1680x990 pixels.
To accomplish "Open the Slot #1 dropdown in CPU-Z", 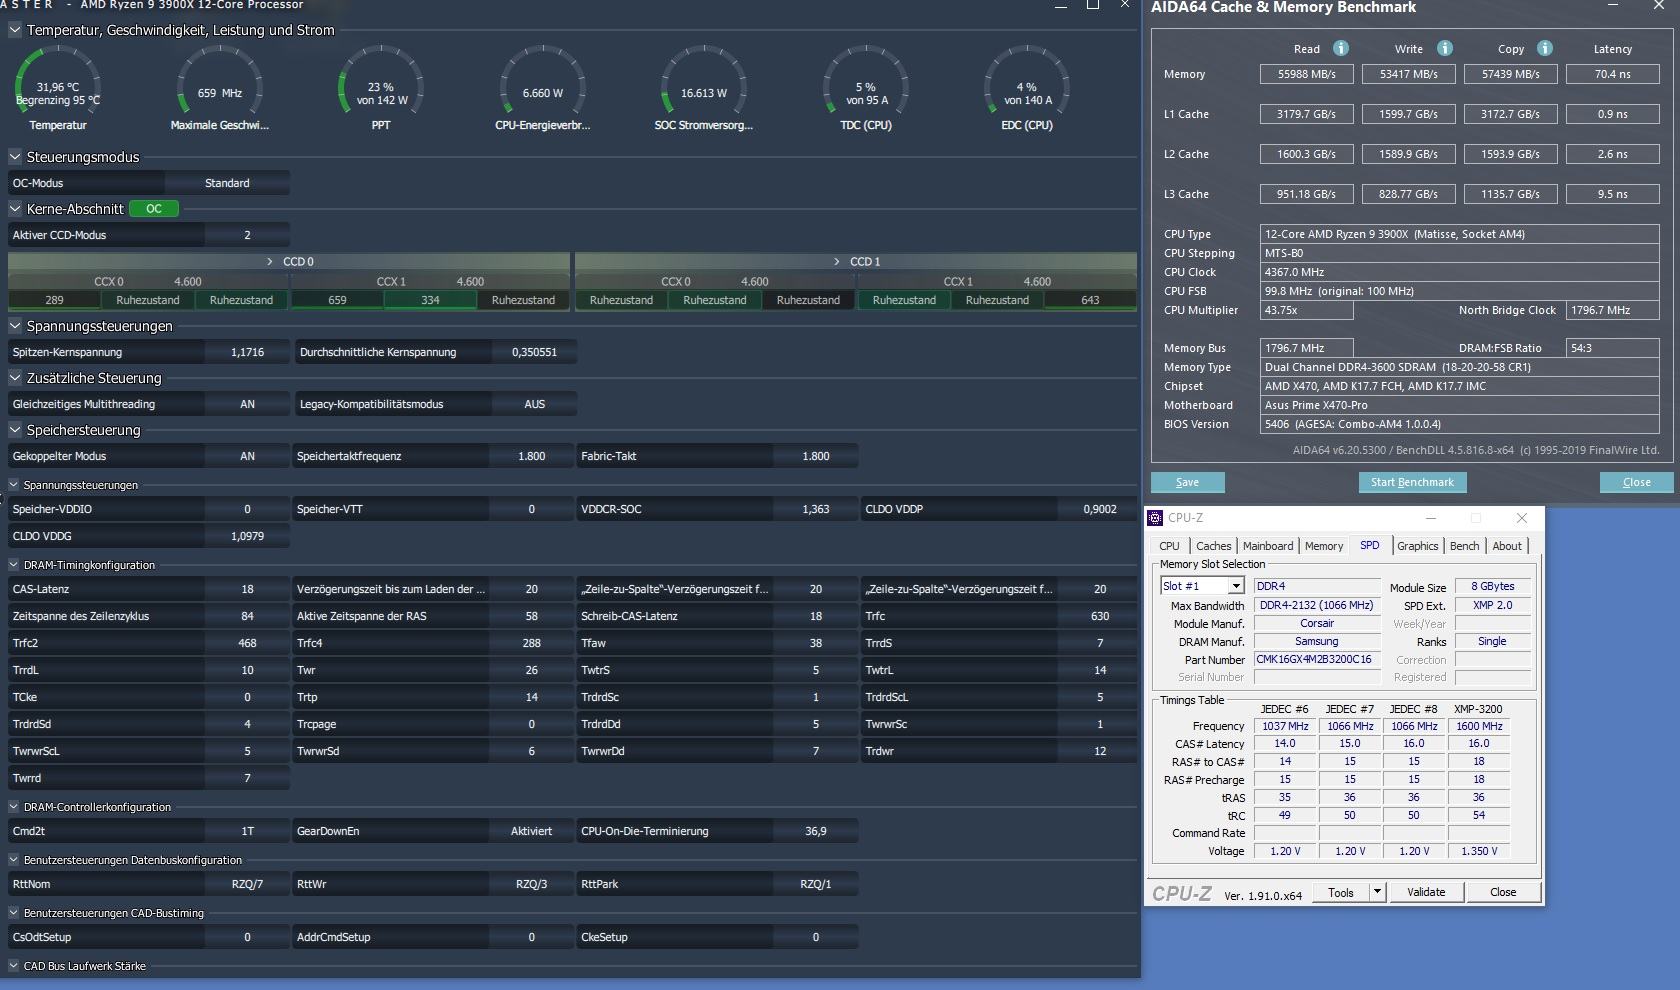I will 1236,586.
